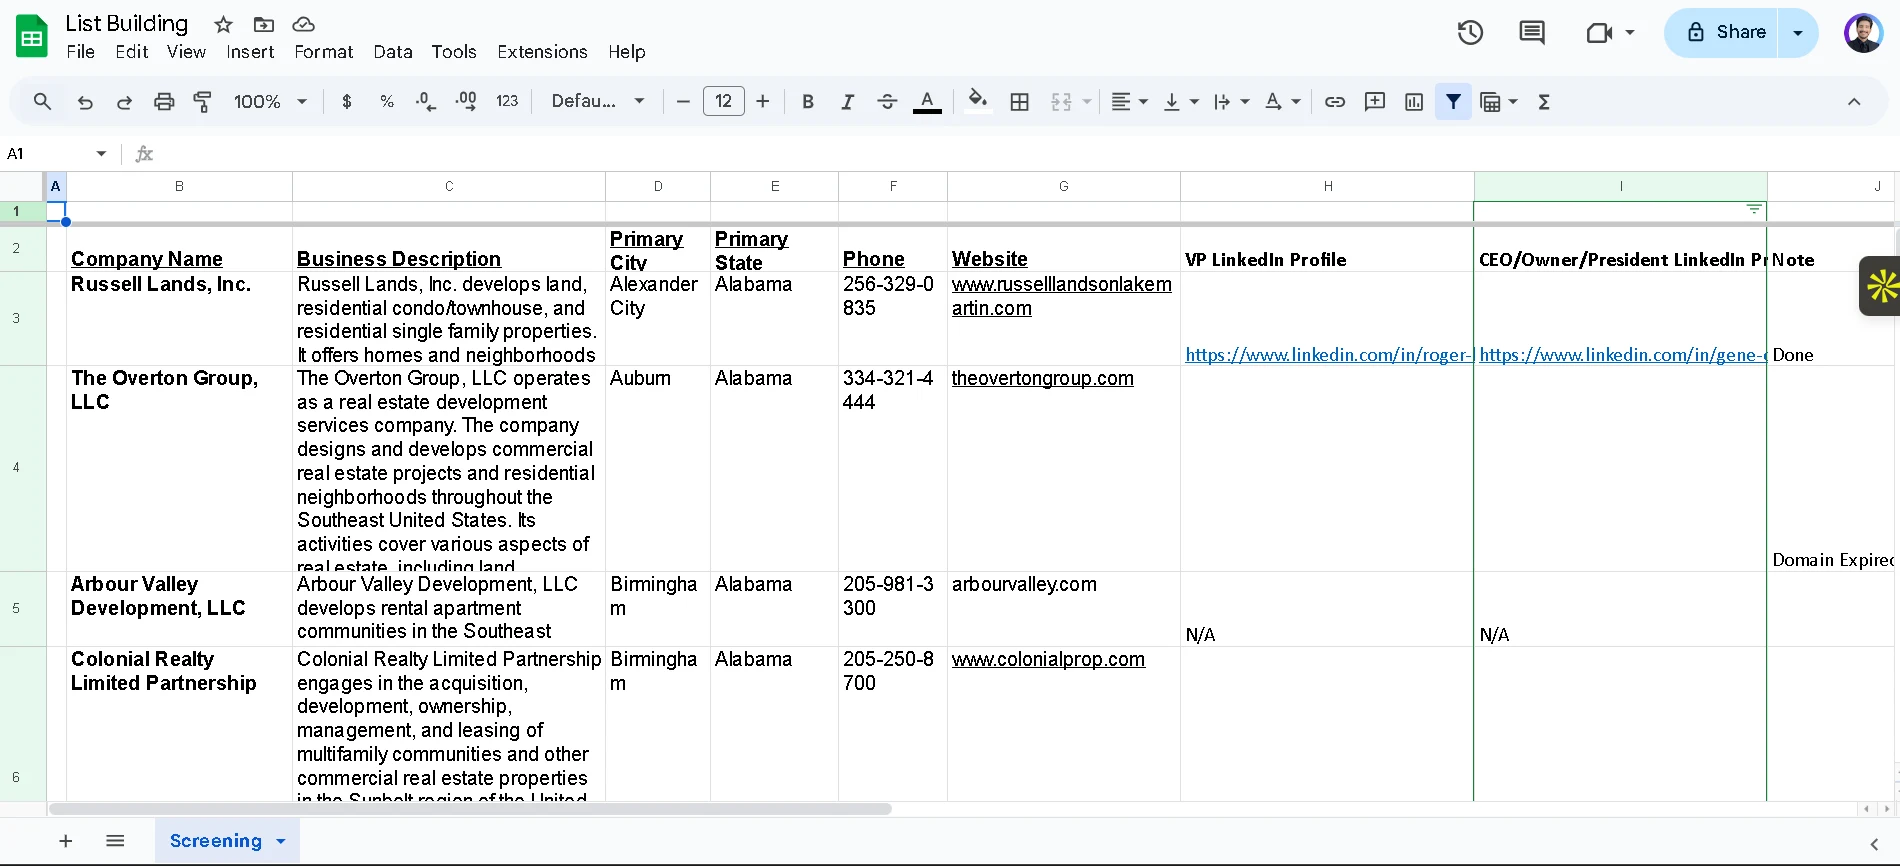Open the www.colonialprop.com website link
This screenshot has width=1900, height=866.
point(1048,659)
